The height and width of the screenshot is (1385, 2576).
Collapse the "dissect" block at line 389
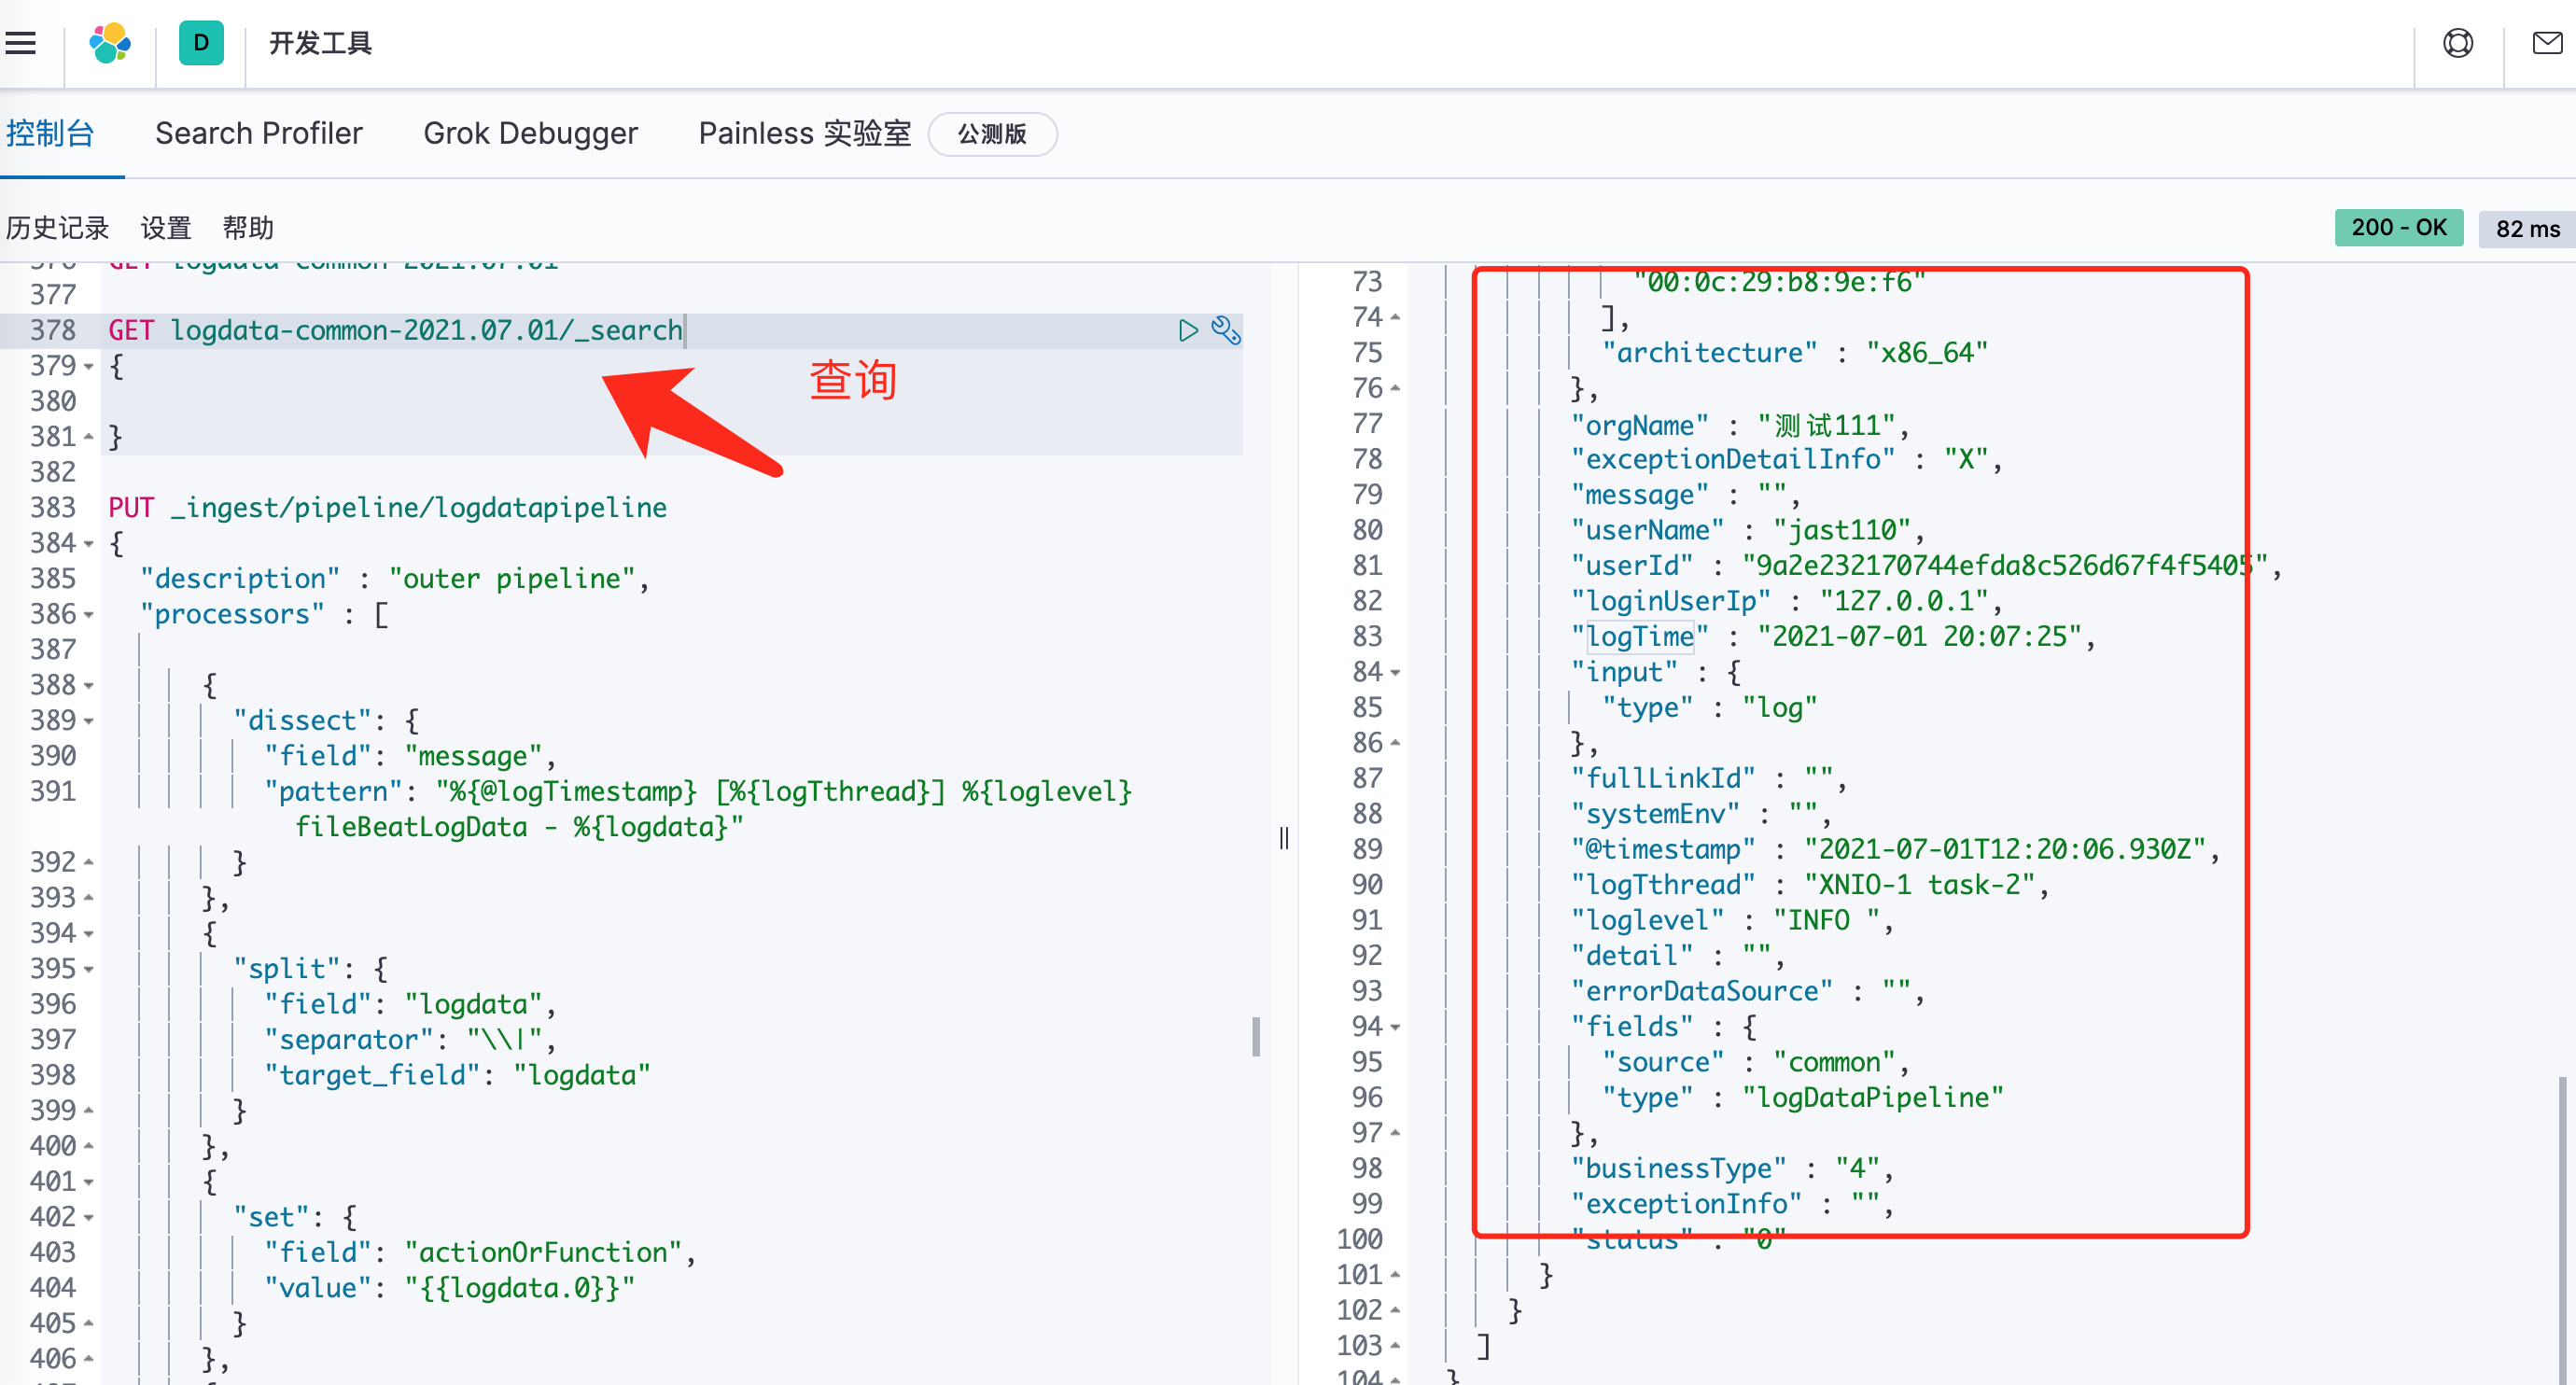[x=88, y=721]
